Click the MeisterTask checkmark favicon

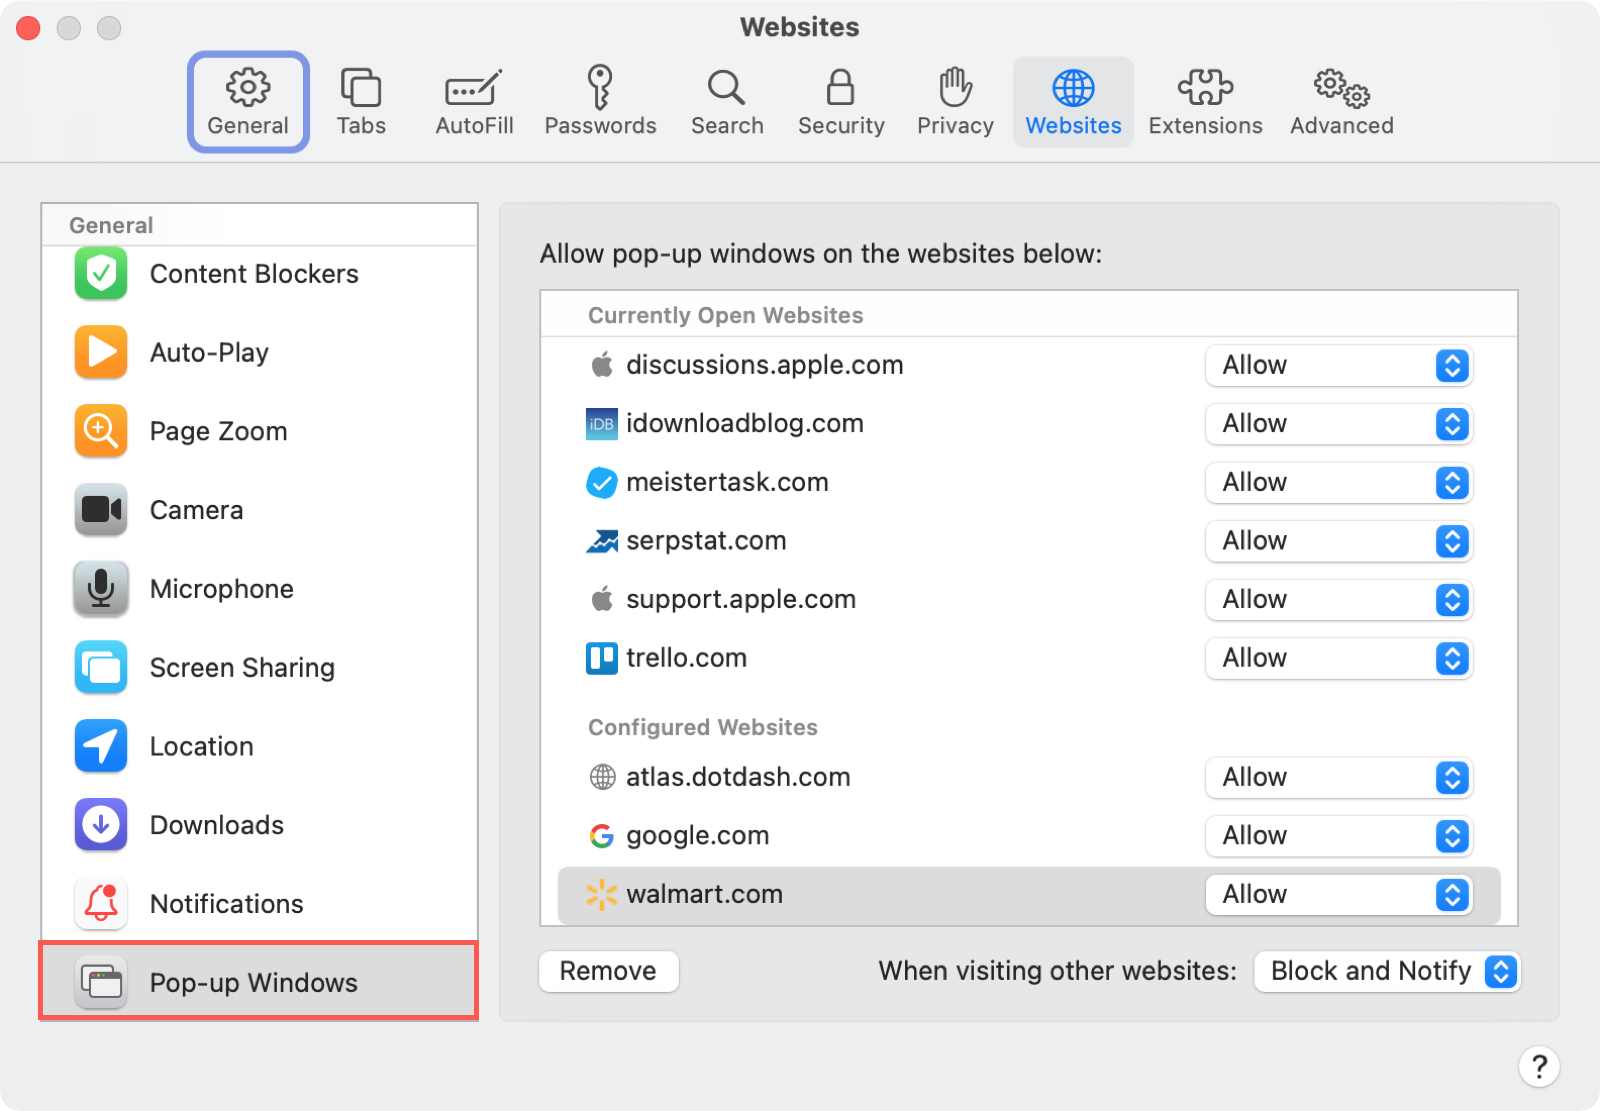[602, 483]
